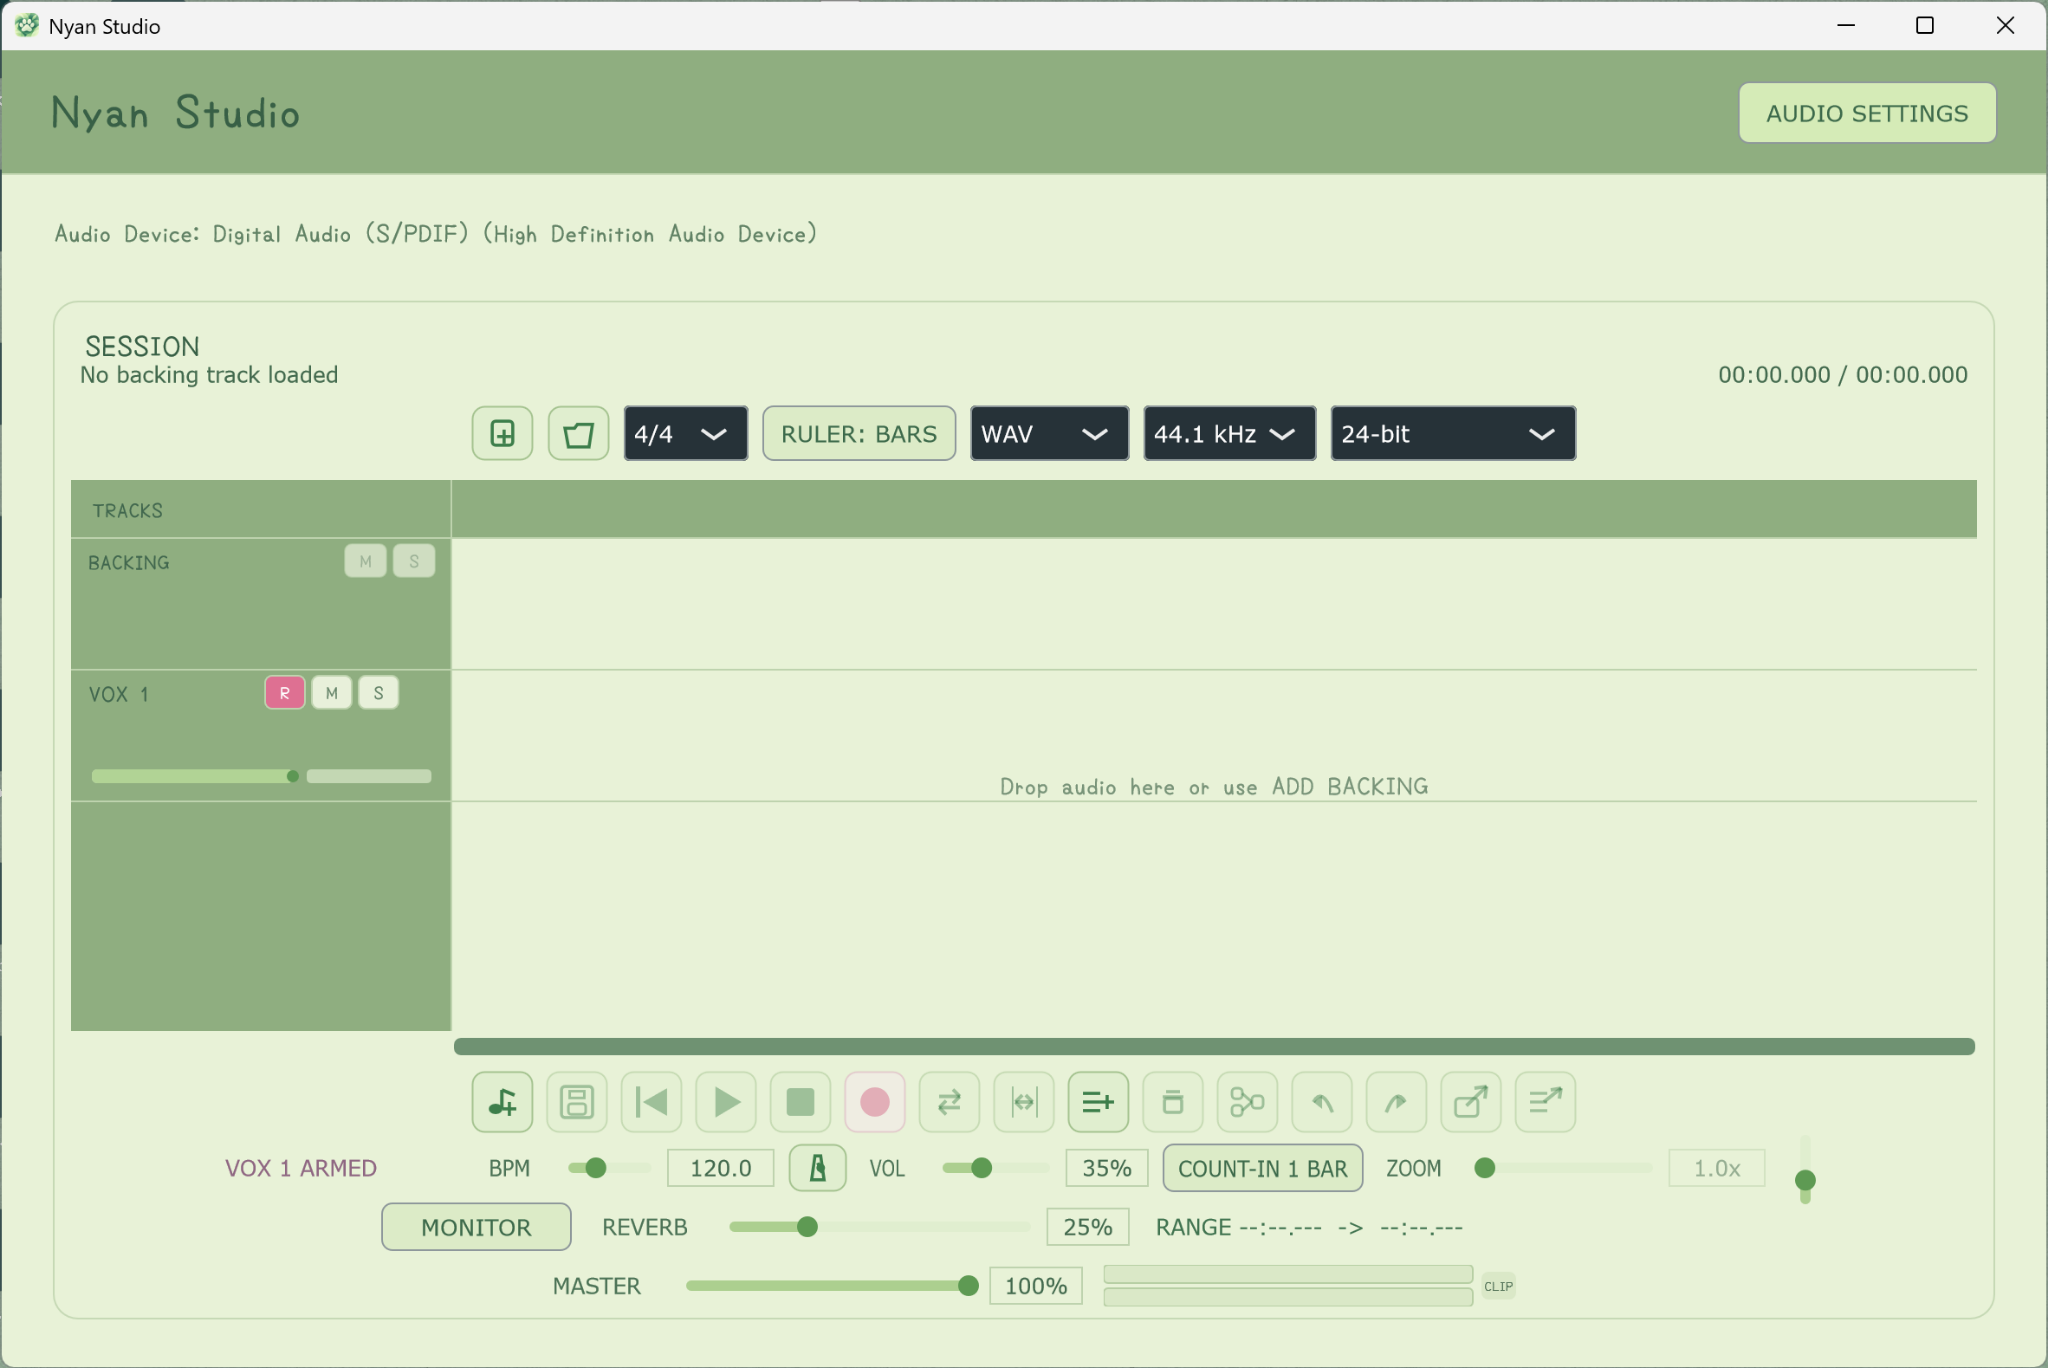The width and height of the screenshot is (2048, 1368).
Task: Start playback with the Play button
Action: (726, 1102)
